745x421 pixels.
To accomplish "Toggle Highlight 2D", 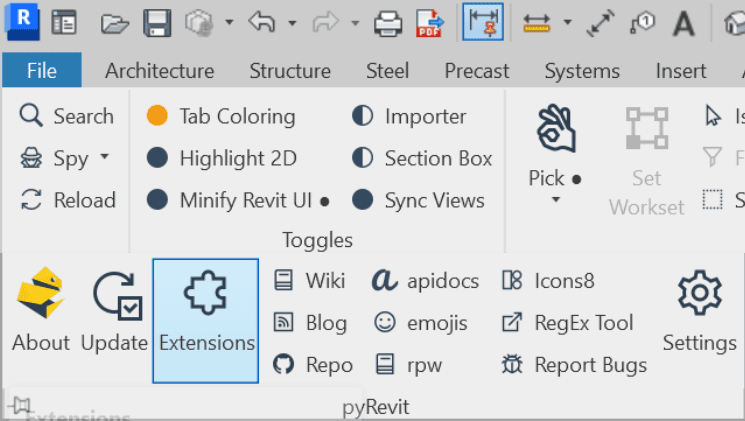I will 222,158.
